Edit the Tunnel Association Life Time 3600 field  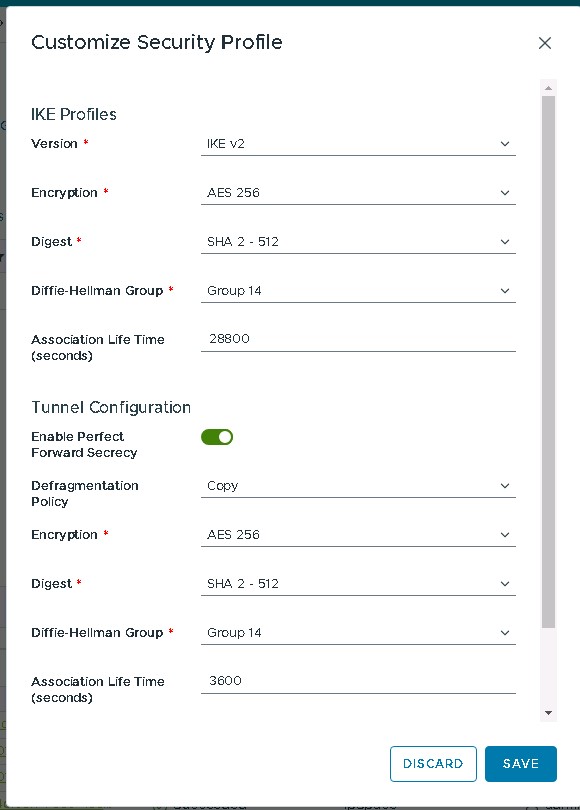(x=358, y=681)
